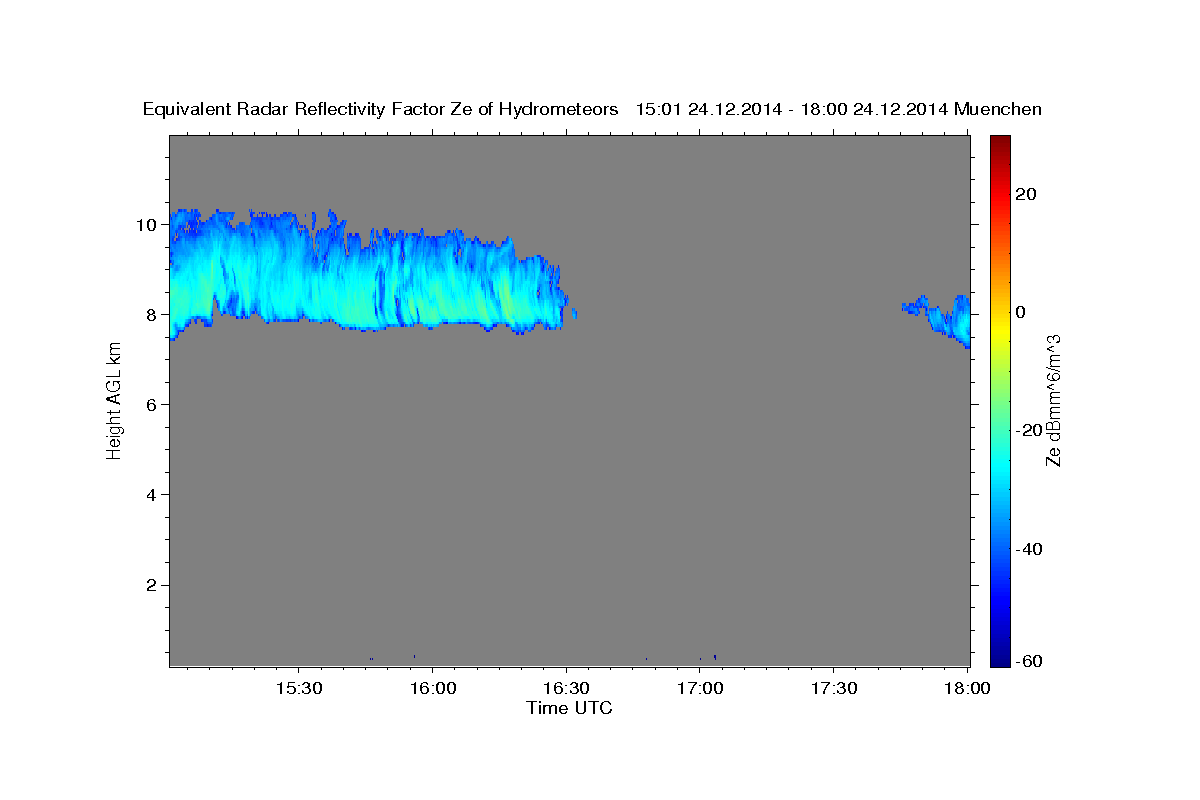Click the height tick label 2

(x=152, y=585)
